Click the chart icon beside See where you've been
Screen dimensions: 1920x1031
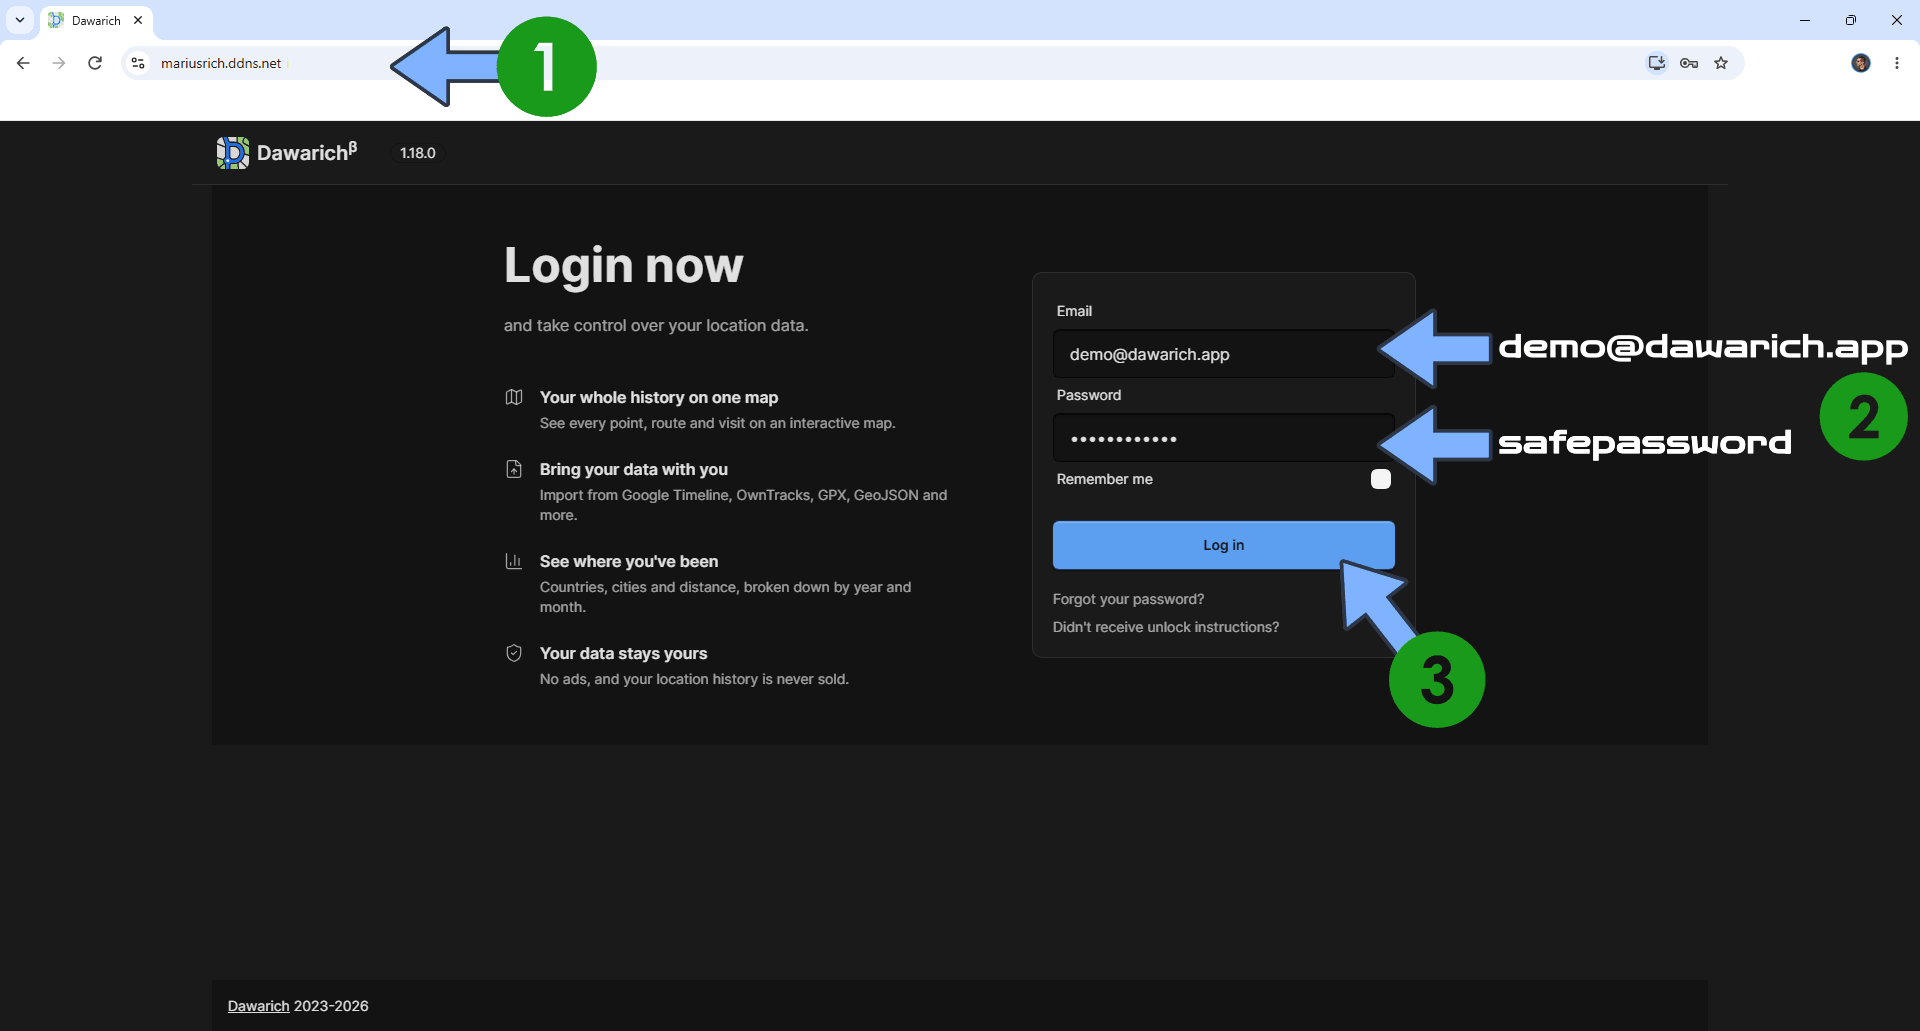point(514,561)
